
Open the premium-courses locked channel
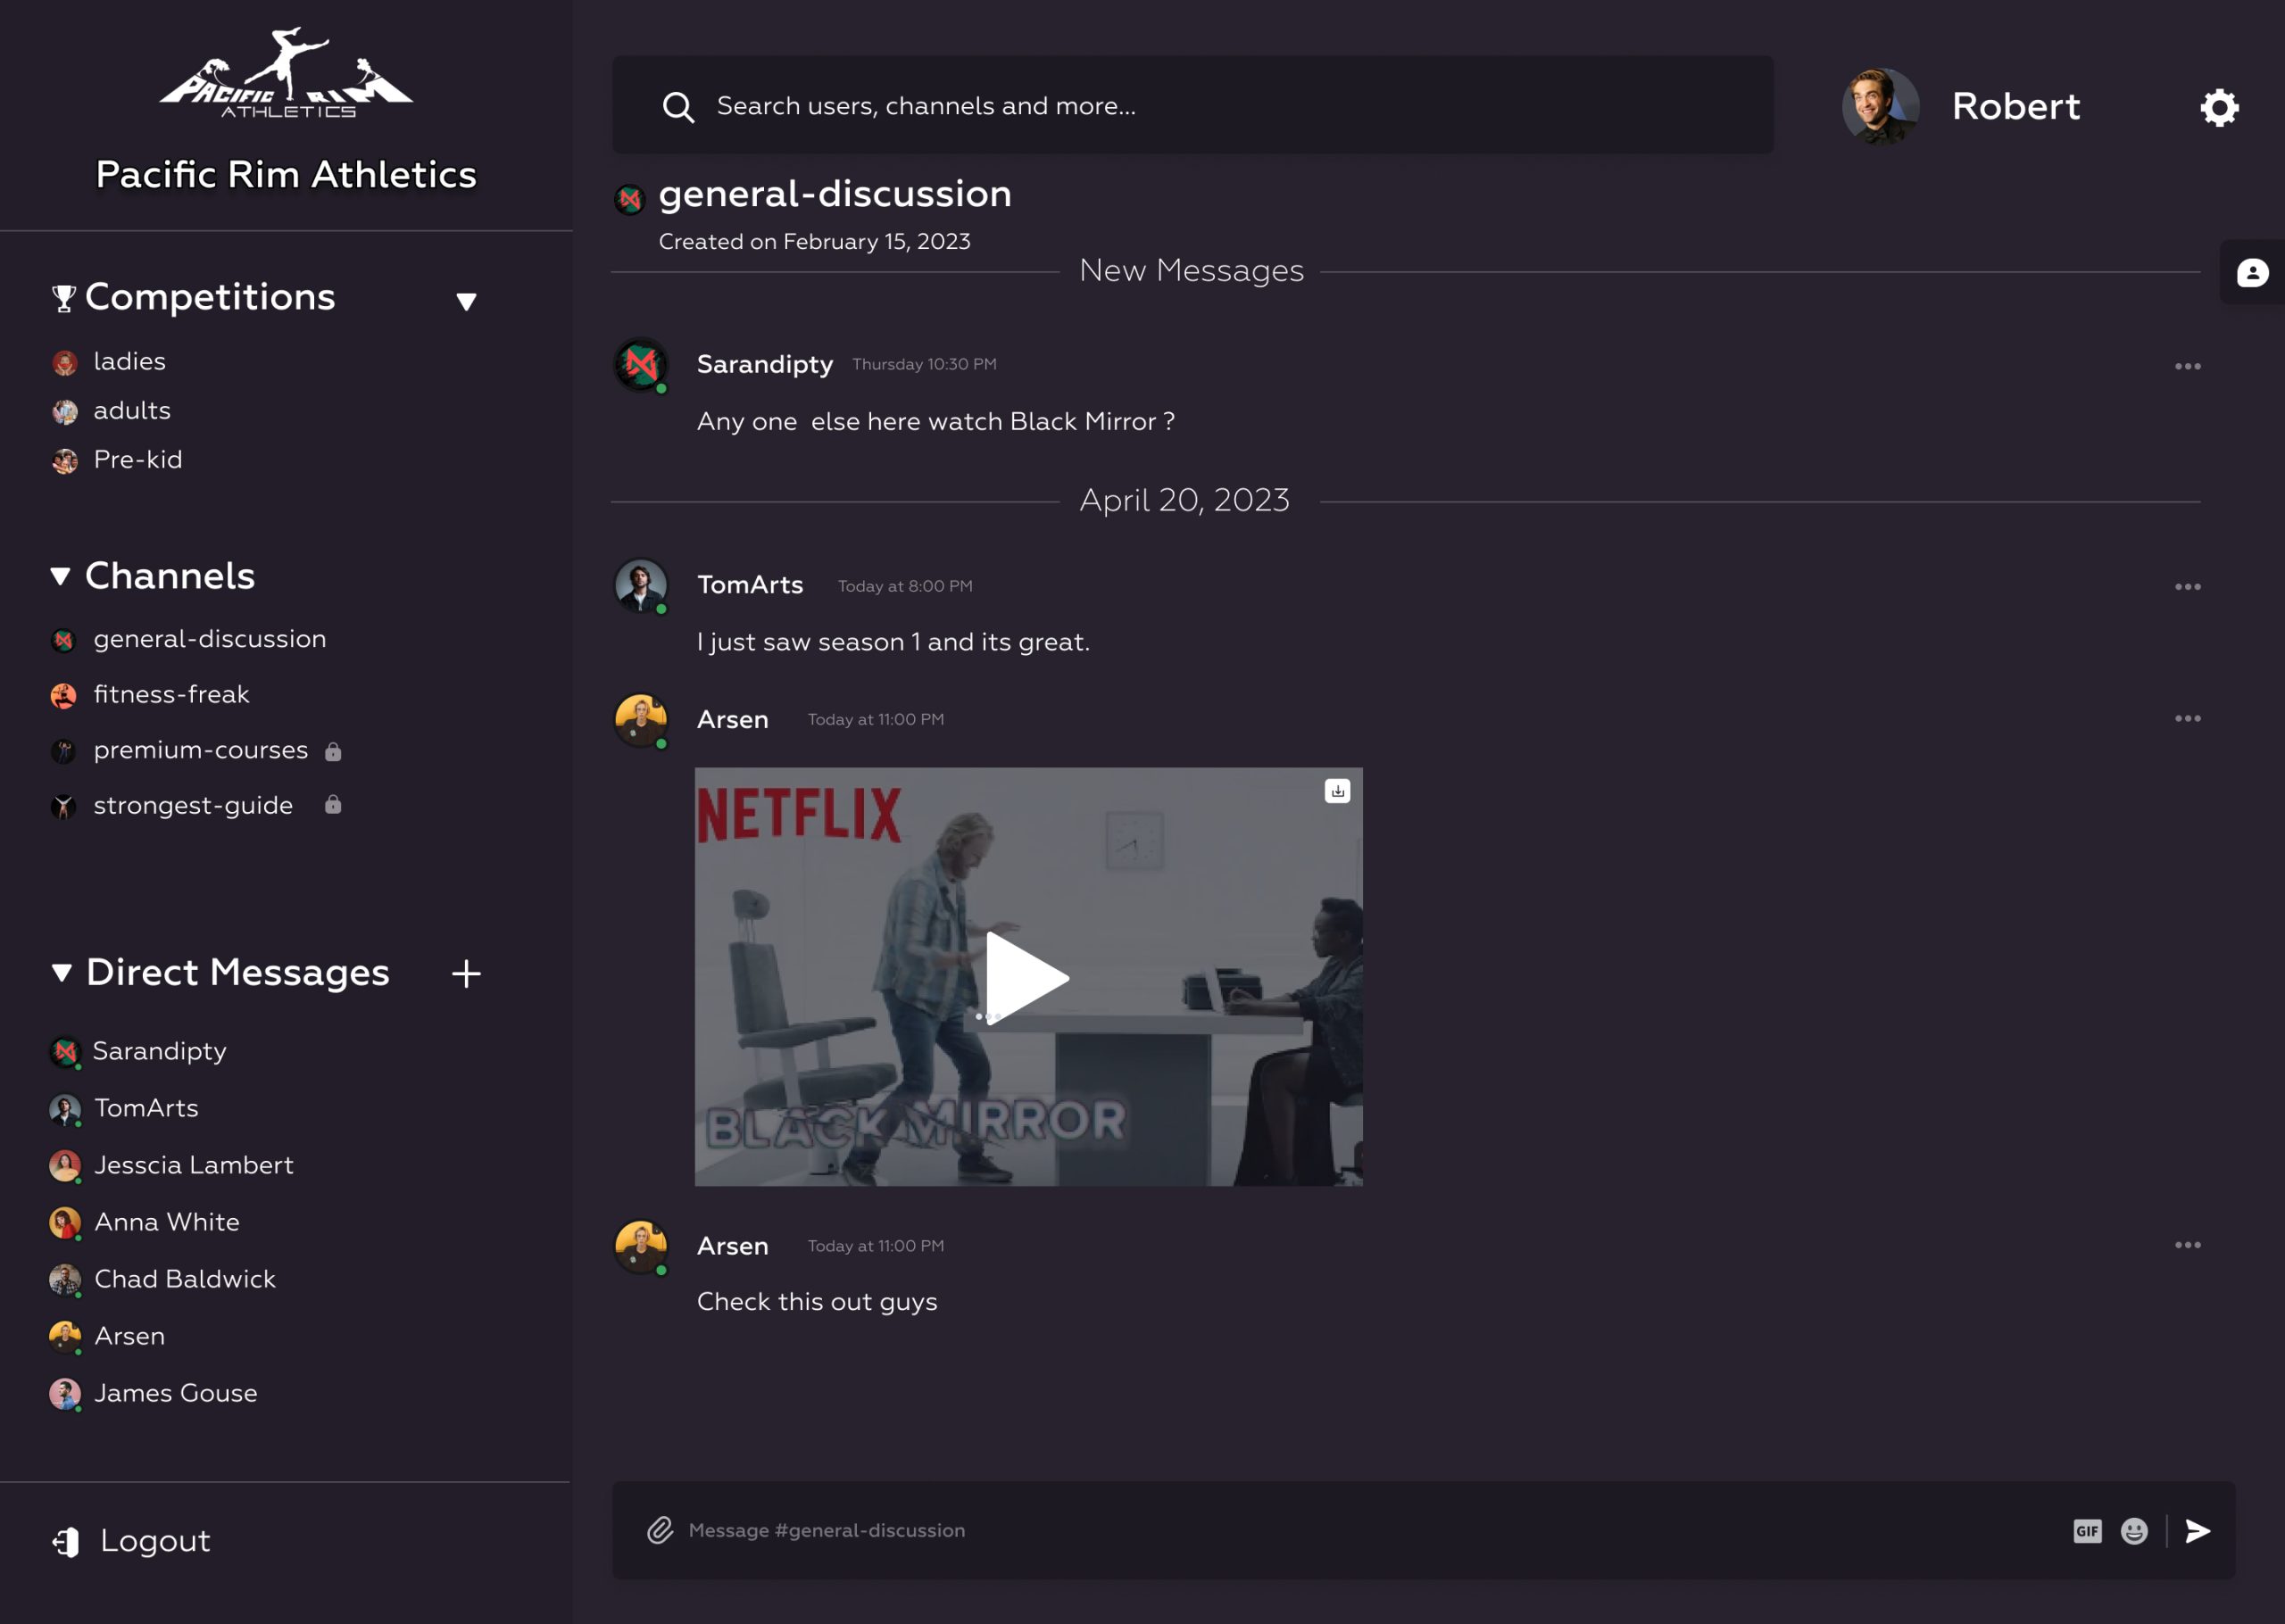(x=200, y=750)
